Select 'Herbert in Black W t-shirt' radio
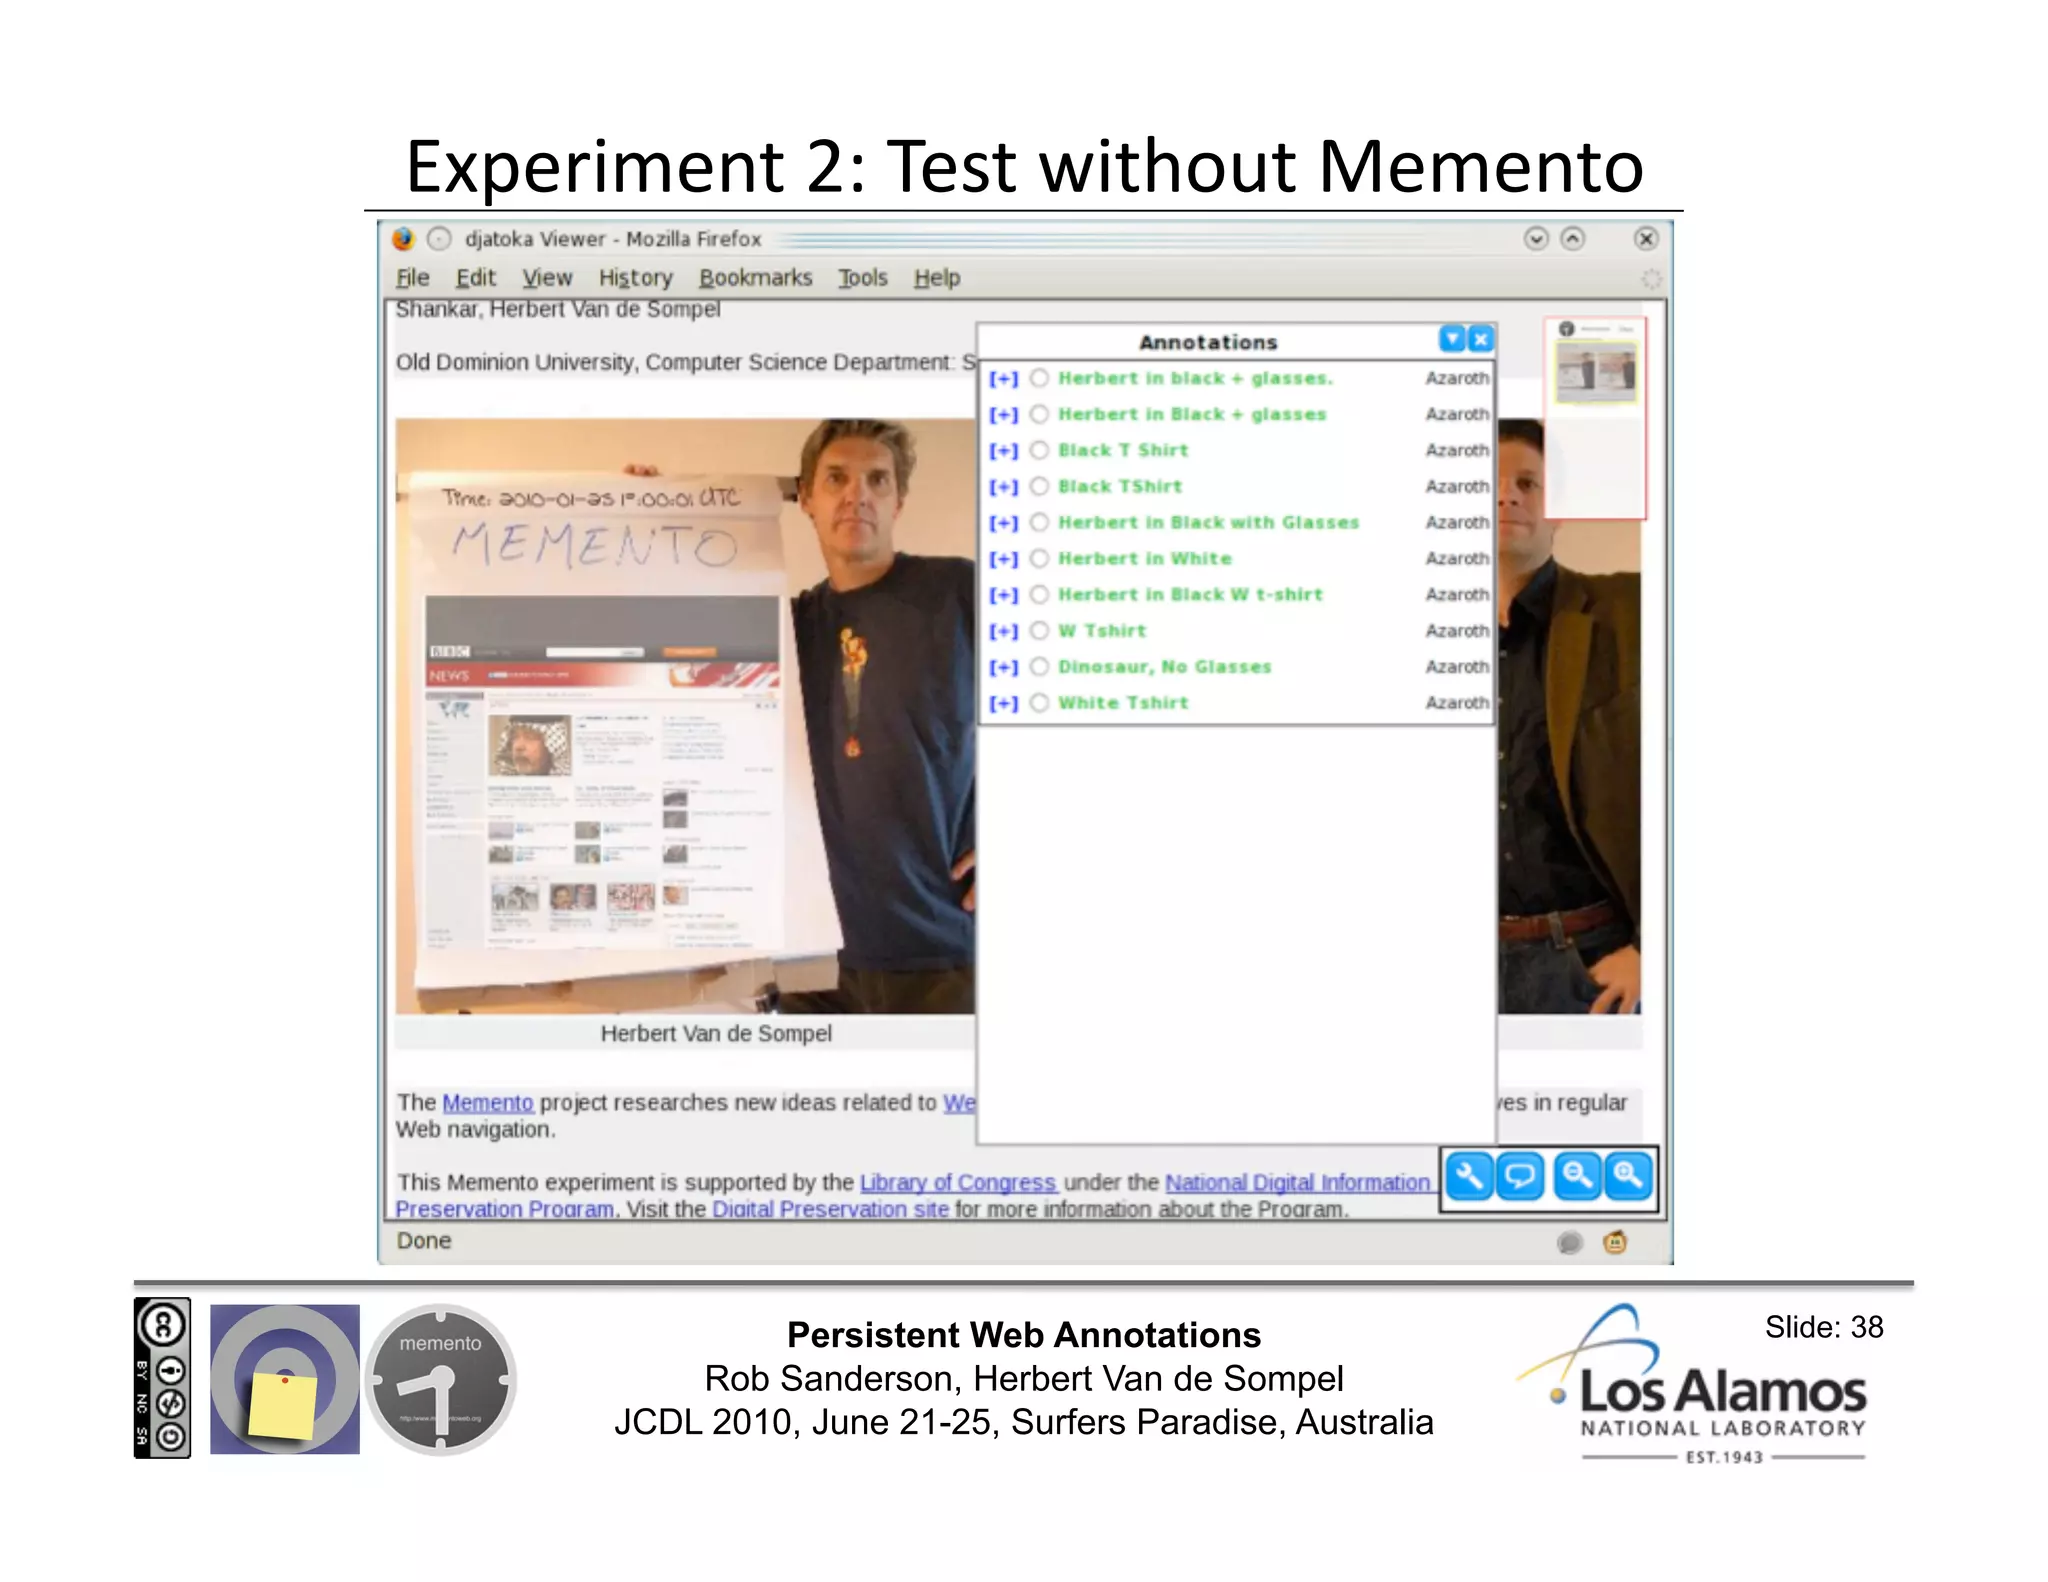The image size is (2048, 1582). [x=1039, y=594]
